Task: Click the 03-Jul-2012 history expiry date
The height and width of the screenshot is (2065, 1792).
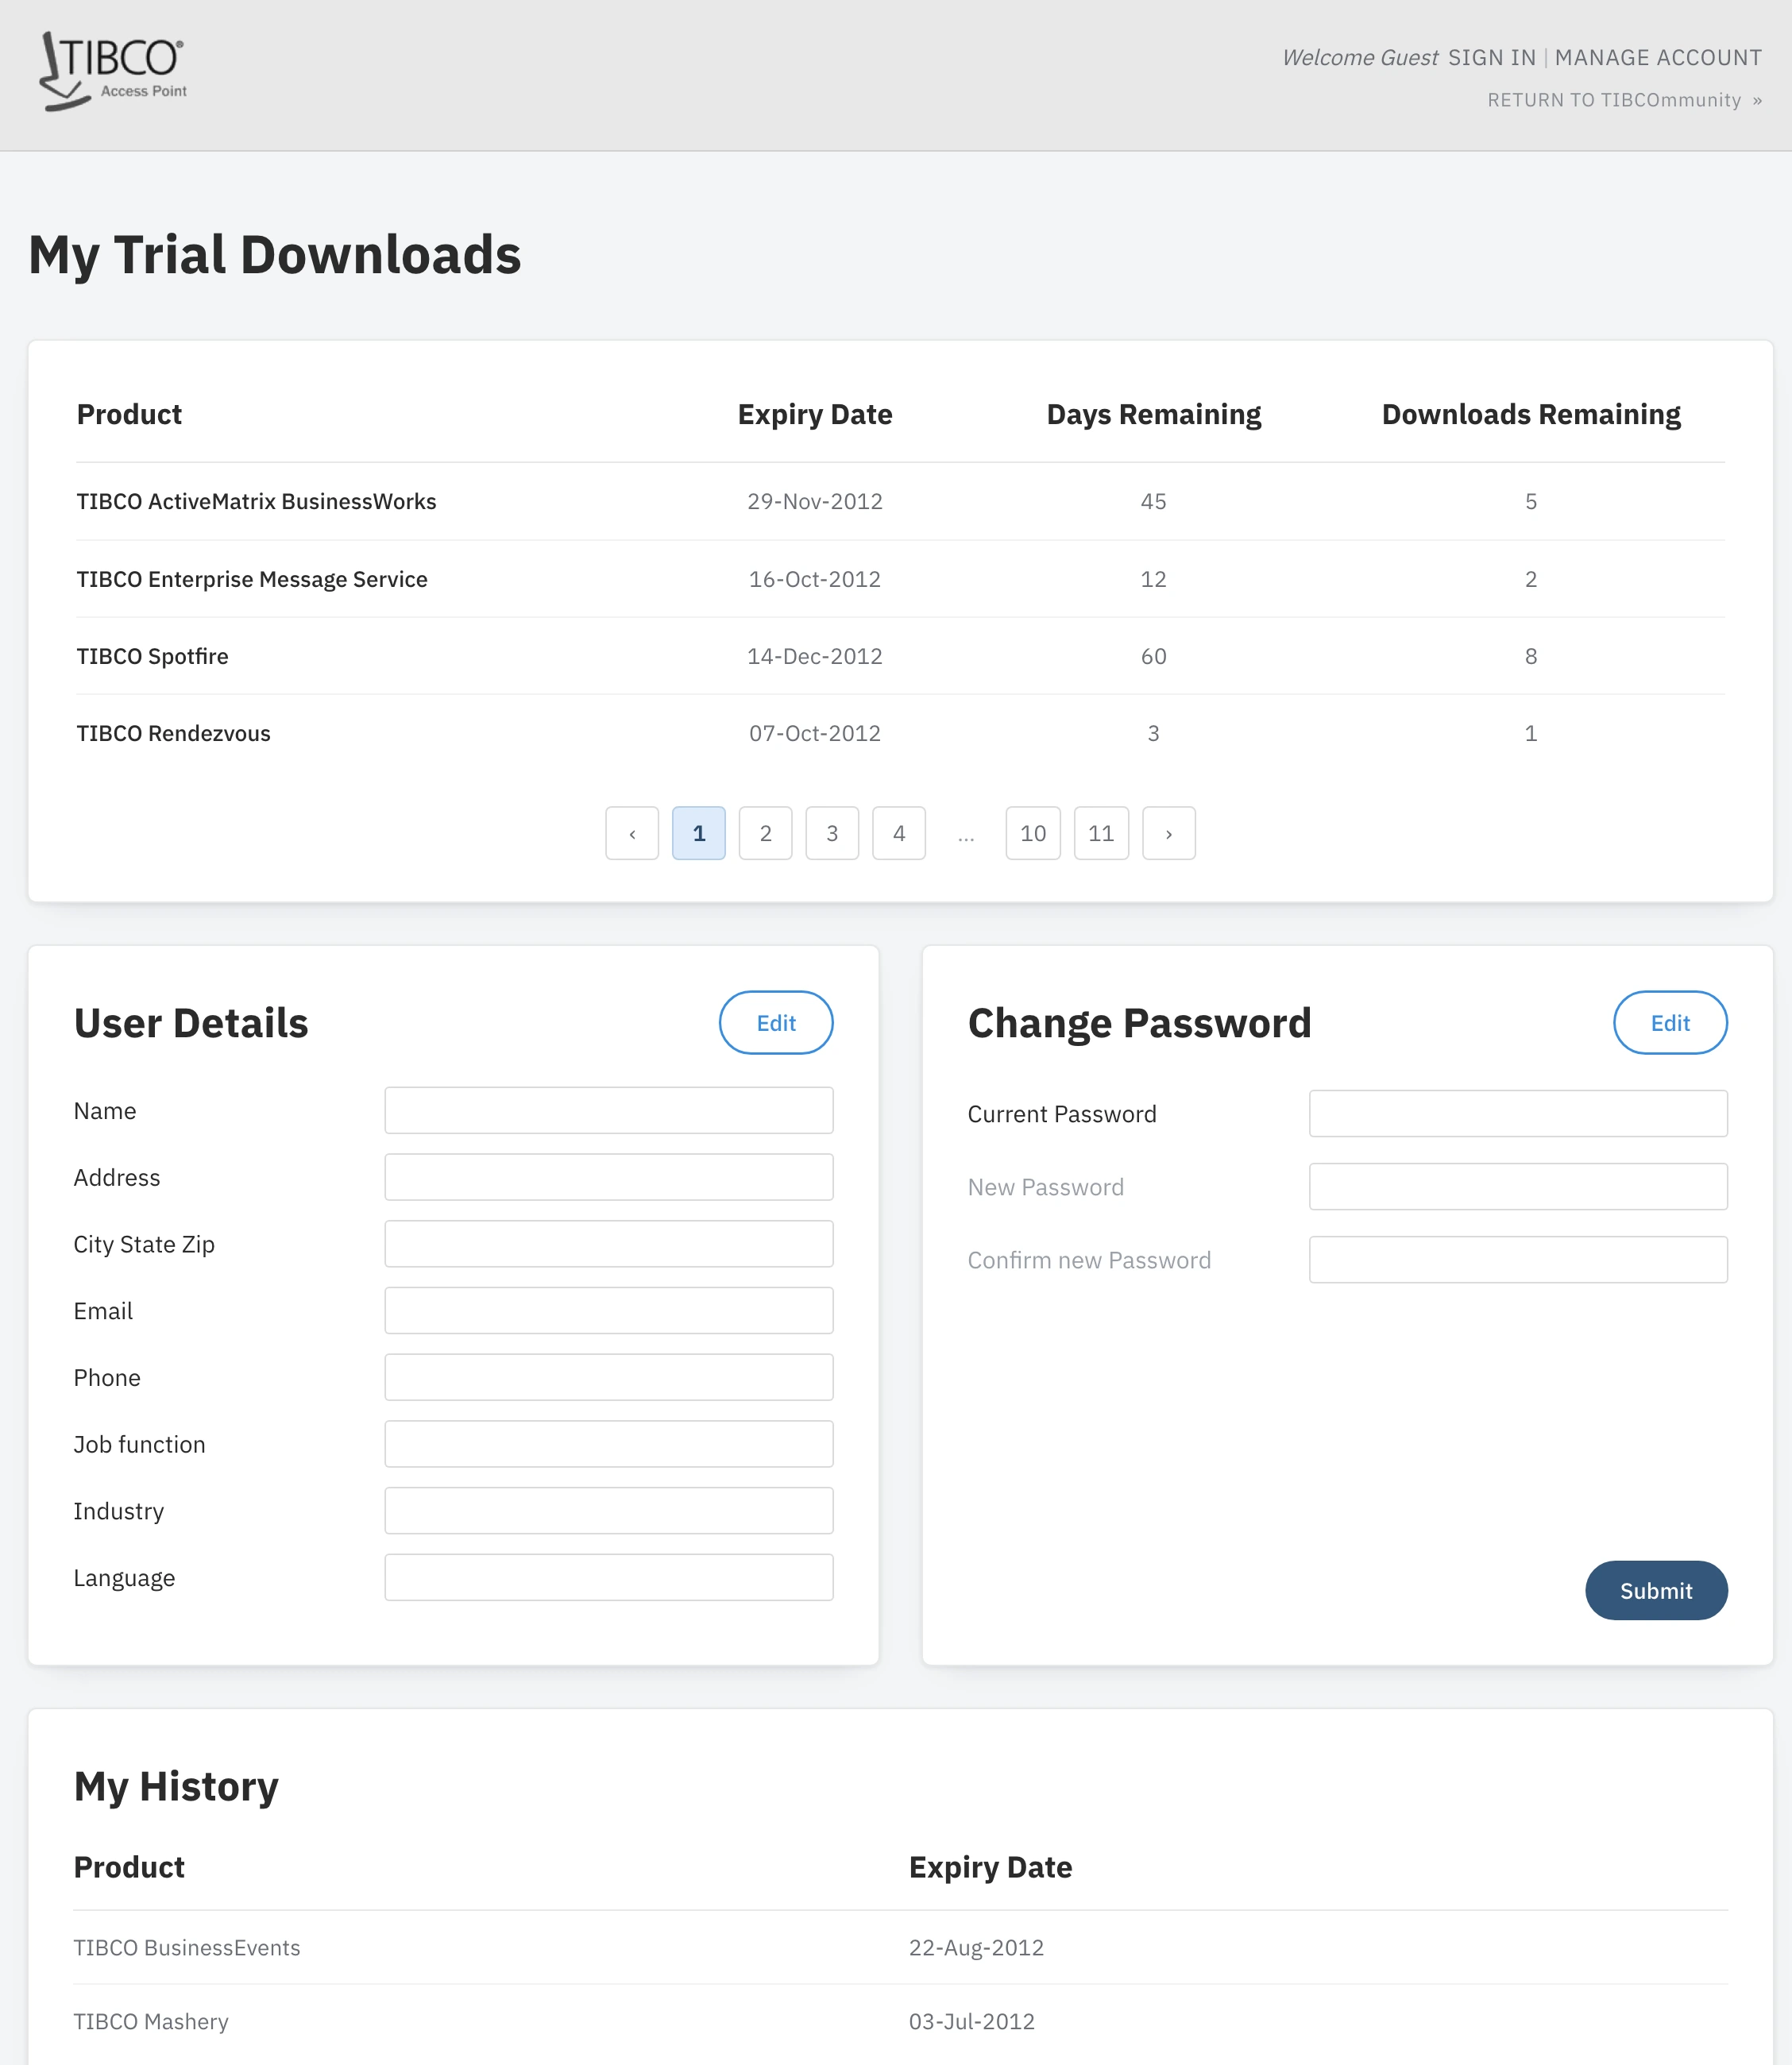Action: click(971, 2022)
